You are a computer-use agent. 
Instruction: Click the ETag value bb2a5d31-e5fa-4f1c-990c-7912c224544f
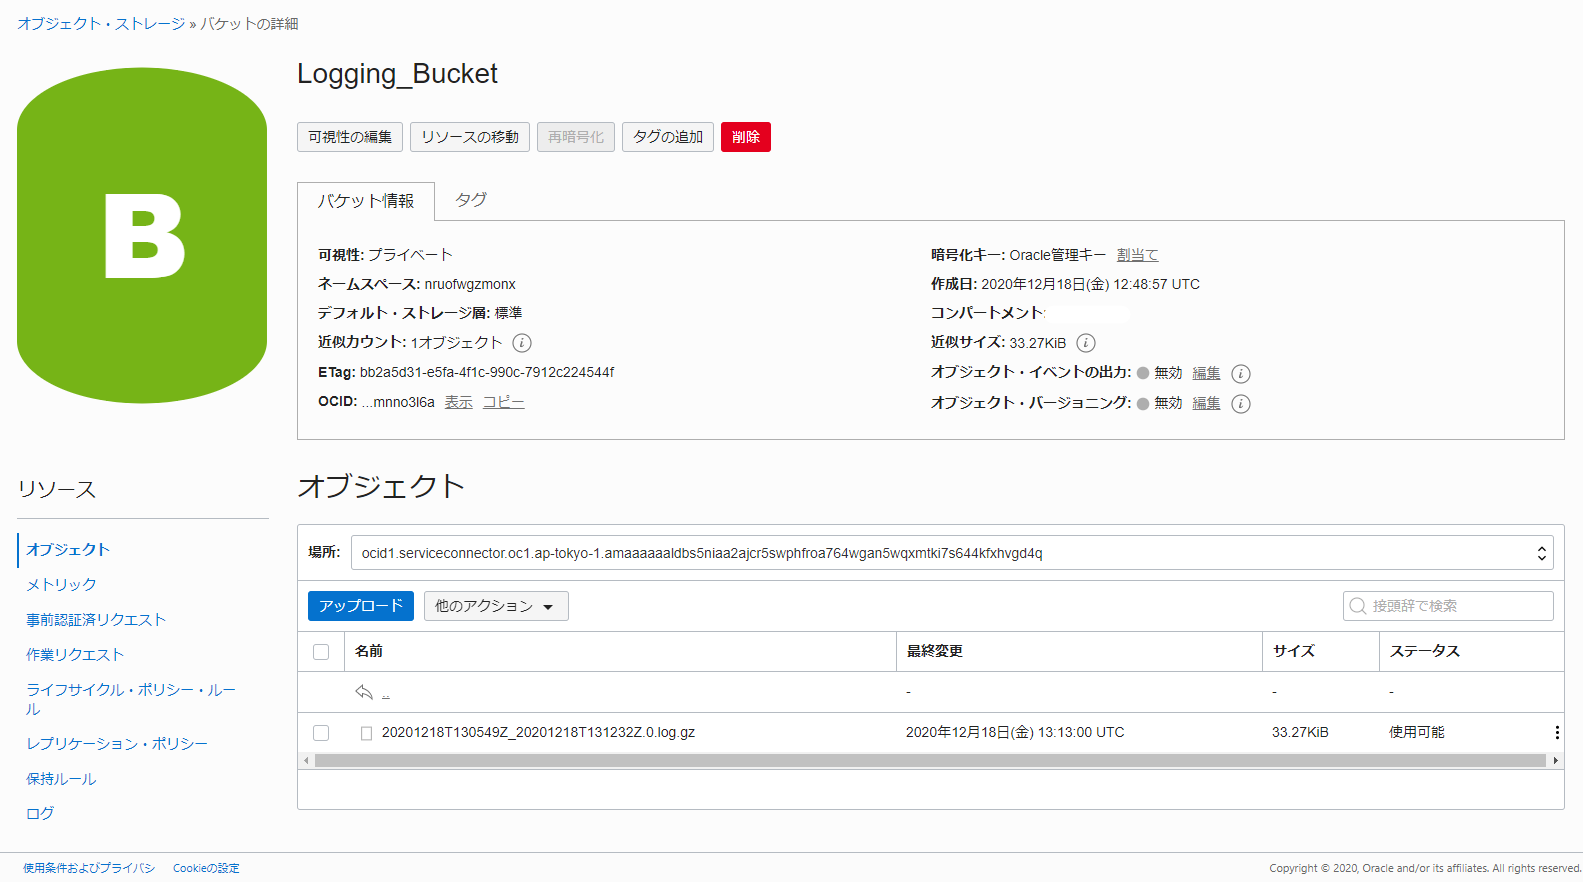pyautogui.click(x=487, y=373)
